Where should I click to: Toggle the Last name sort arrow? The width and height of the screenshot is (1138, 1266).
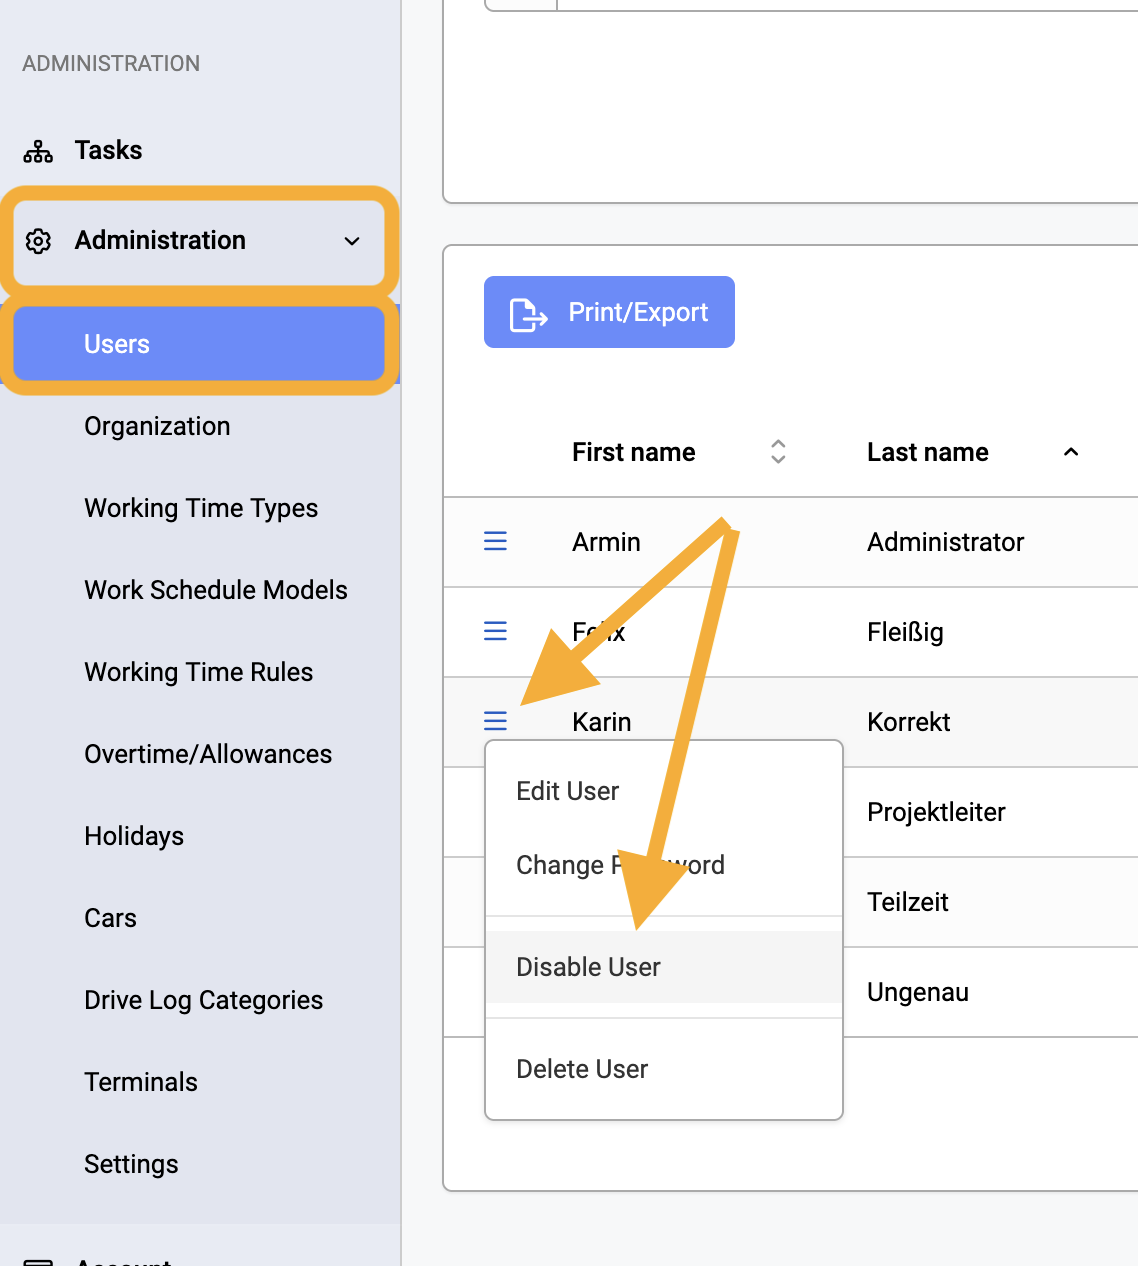pyautogui.click(x=1071, y=452)
